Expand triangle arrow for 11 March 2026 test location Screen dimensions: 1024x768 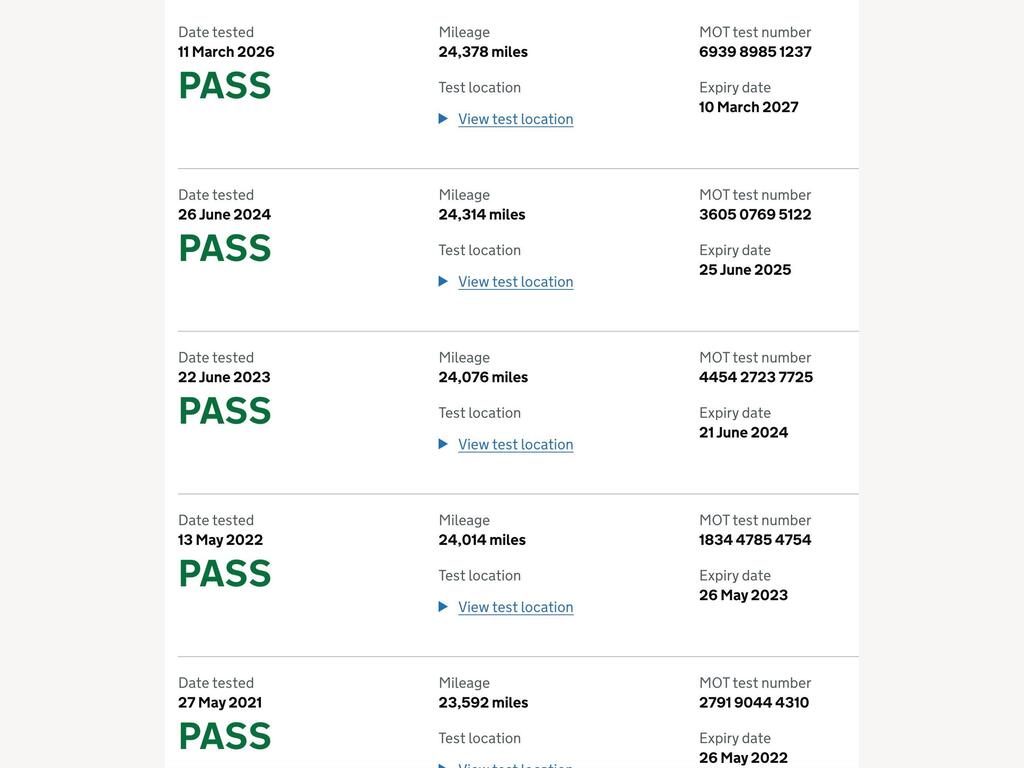click(x=443, y=119)
